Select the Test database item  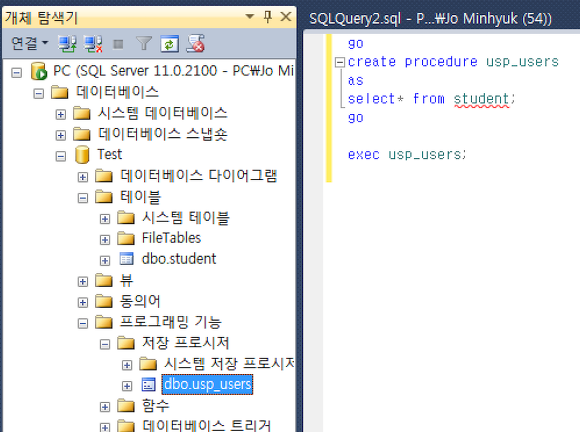109,154
